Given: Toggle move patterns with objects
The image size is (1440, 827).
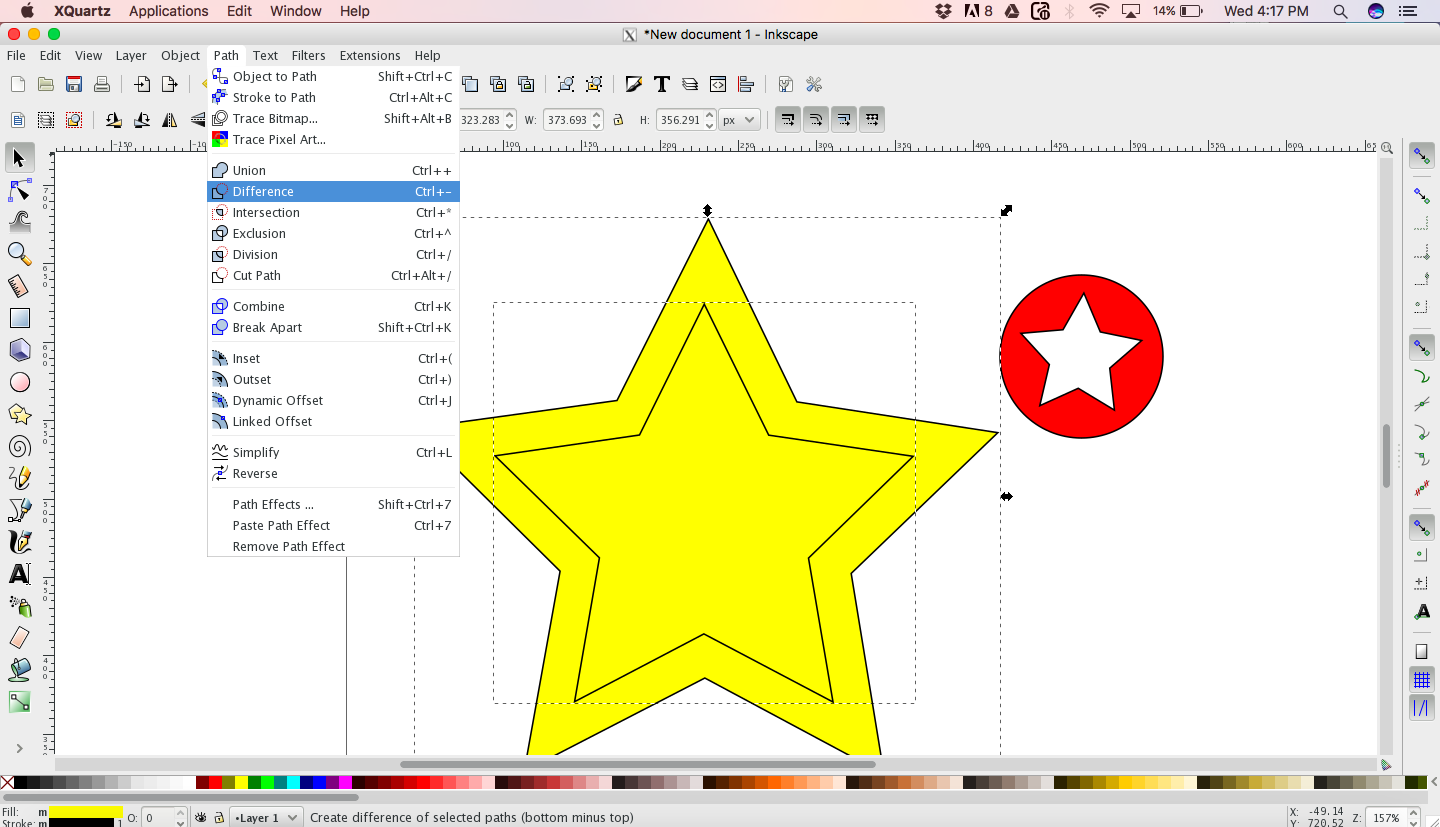Looking at the screenshot, I should coord(872,120).
